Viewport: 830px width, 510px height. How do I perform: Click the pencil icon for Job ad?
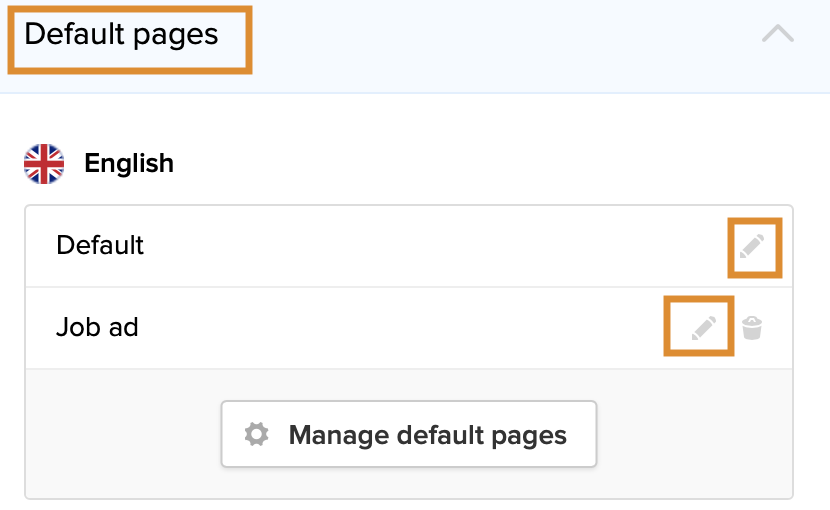(704, 327)
